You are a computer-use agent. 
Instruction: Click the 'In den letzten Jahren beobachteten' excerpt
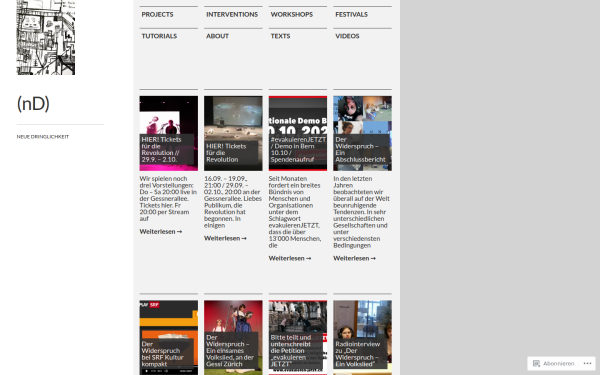coord(362,212)
